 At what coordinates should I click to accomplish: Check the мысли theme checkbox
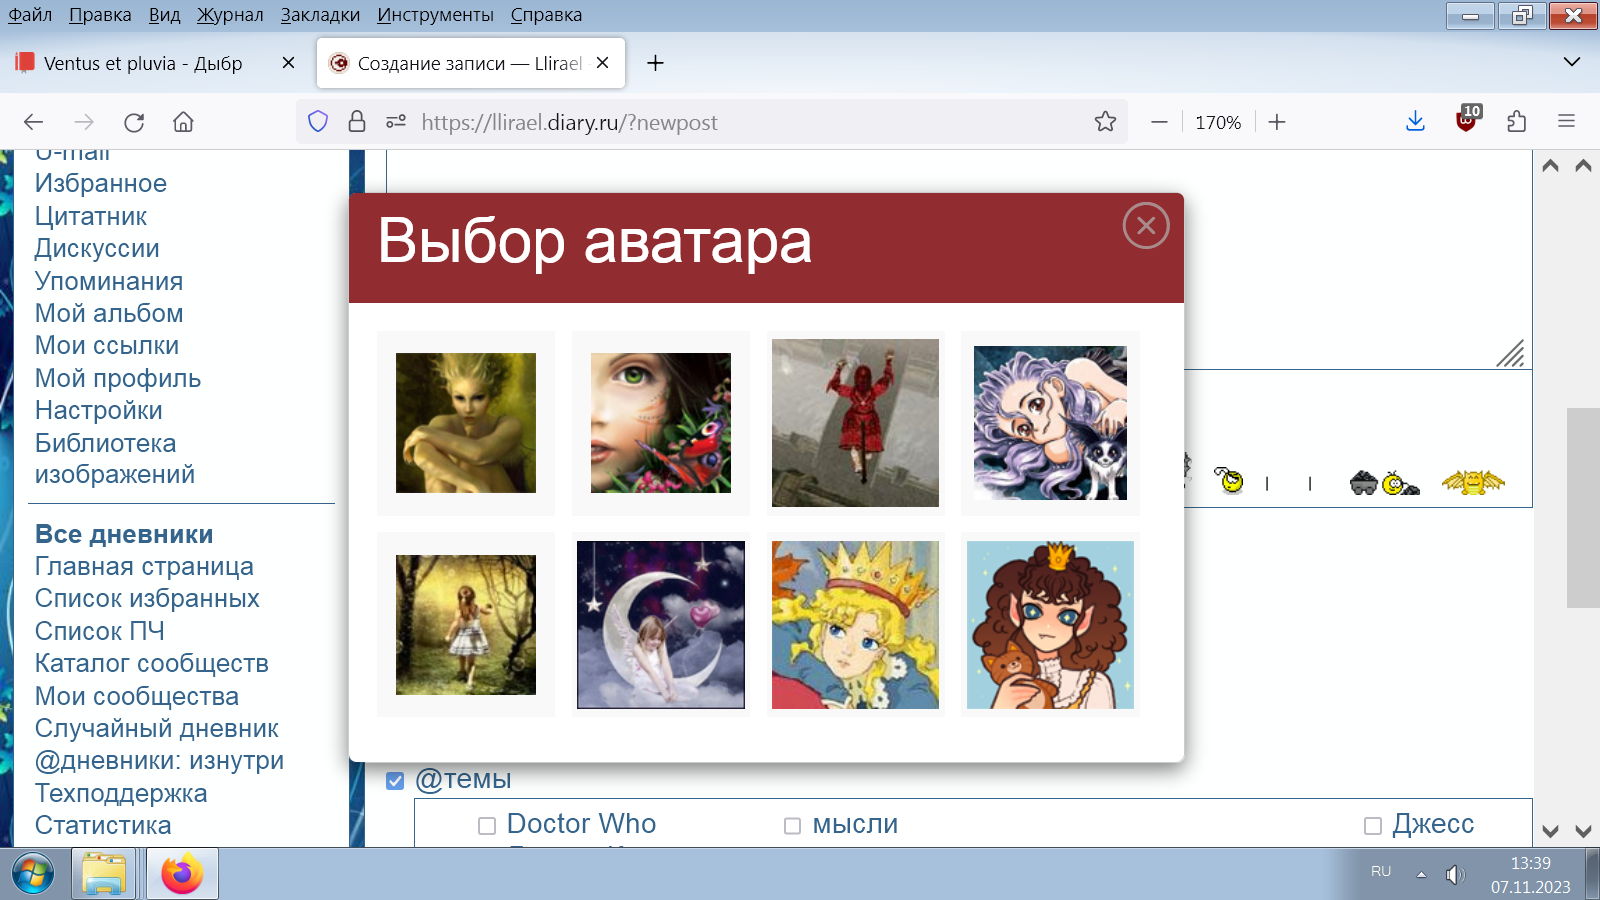(x=792, y=826)
